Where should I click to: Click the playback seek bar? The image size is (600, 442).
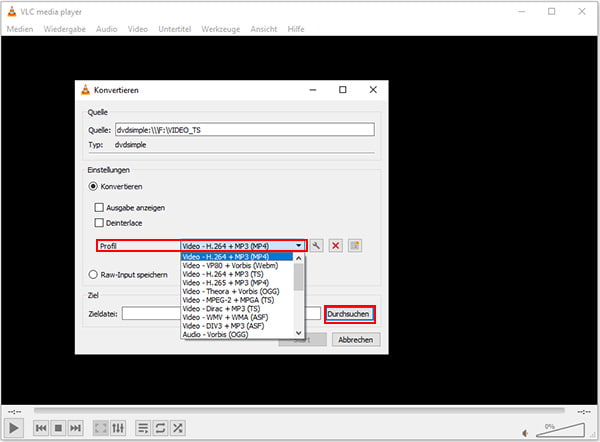tap(299, 410)
